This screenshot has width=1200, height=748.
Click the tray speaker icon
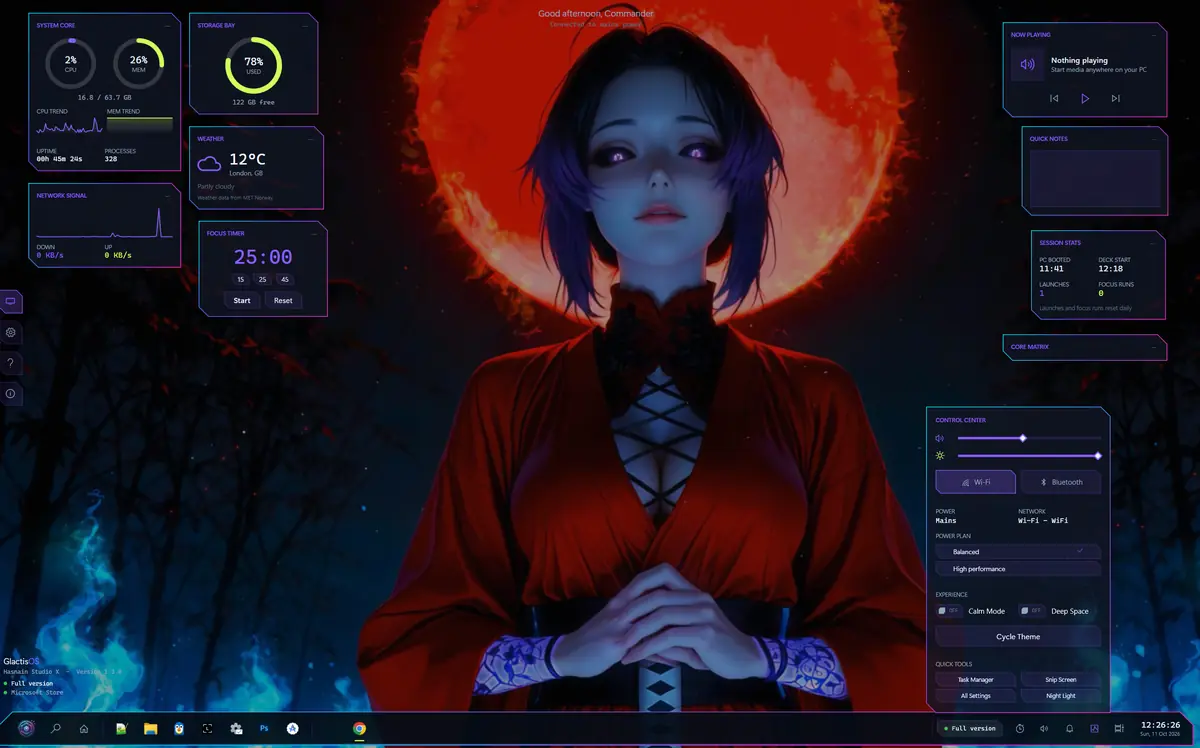pyautogui.click(x=1044, y=728)
